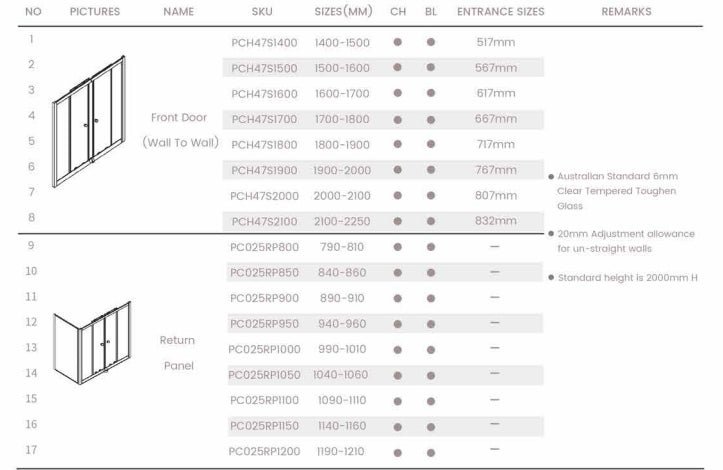
Task: Select row number 13
Action: click(x=31, y=348)
